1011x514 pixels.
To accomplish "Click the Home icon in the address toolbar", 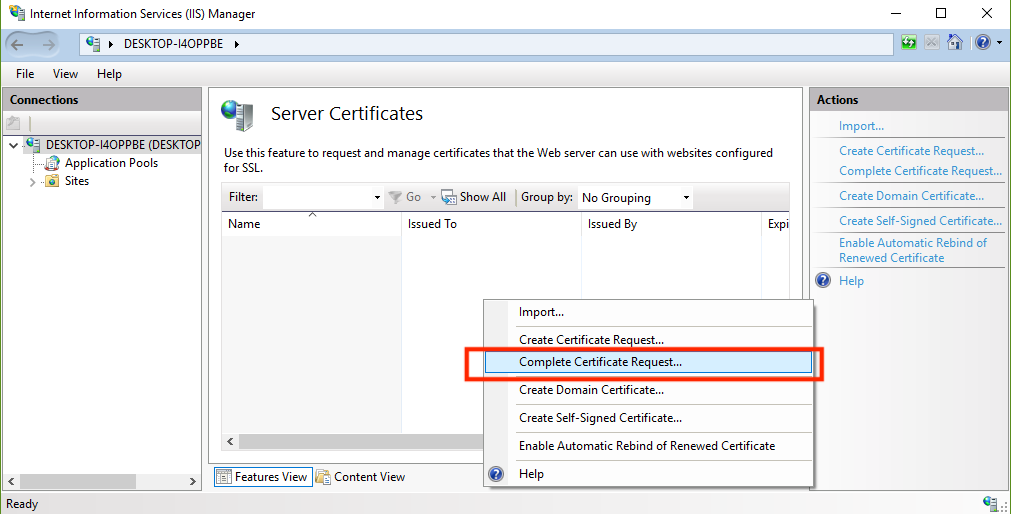I will point(956,43).
